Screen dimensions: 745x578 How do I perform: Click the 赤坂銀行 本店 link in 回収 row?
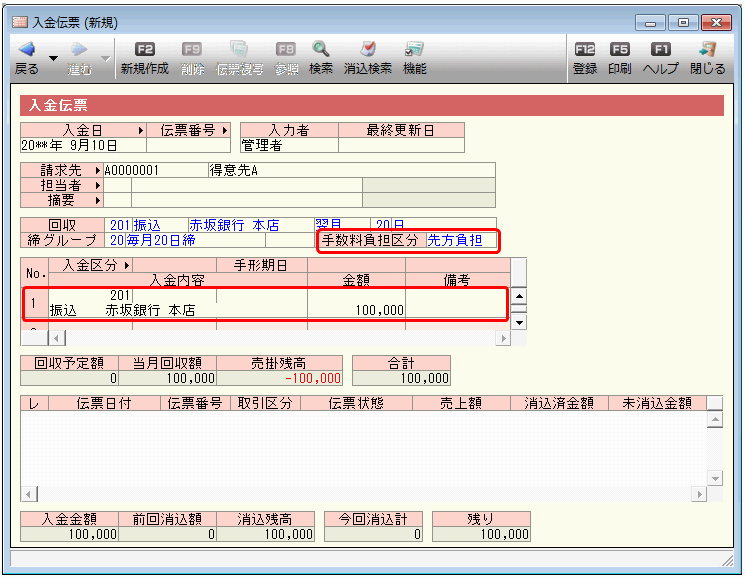[x=234, y=225]
